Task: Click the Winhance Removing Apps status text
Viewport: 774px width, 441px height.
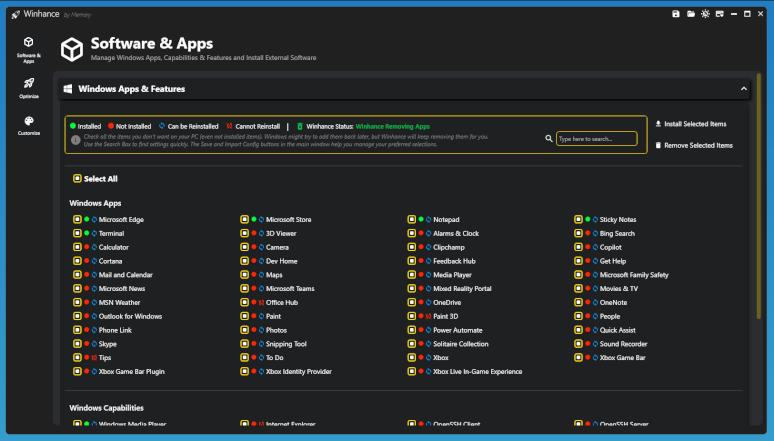Action: (392, 126)
